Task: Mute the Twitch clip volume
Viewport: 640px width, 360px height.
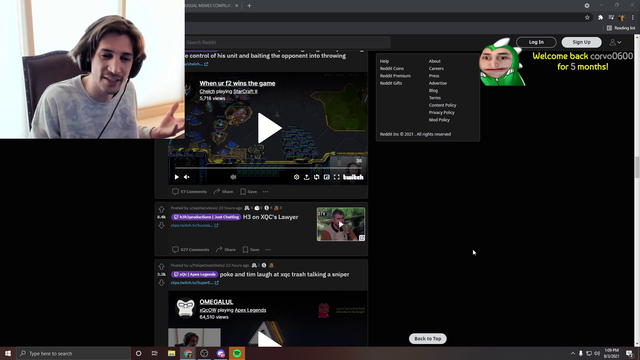Action: point(187,177)
